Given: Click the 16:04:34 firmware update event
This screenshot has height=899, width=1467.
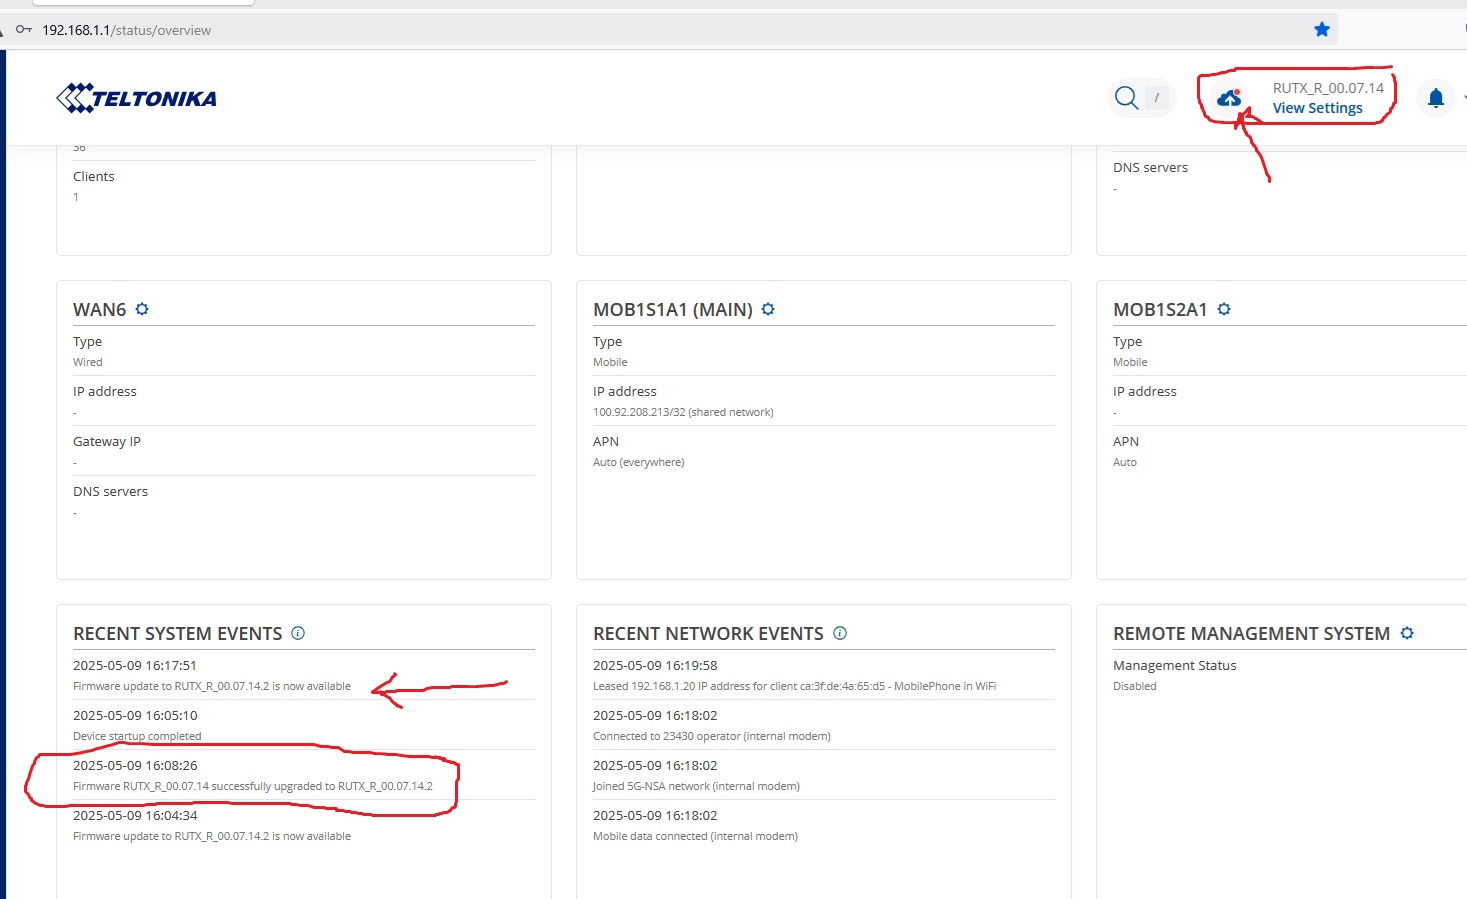Looking at the screenshot, I should pyautogui.click(x=212, y=836).
